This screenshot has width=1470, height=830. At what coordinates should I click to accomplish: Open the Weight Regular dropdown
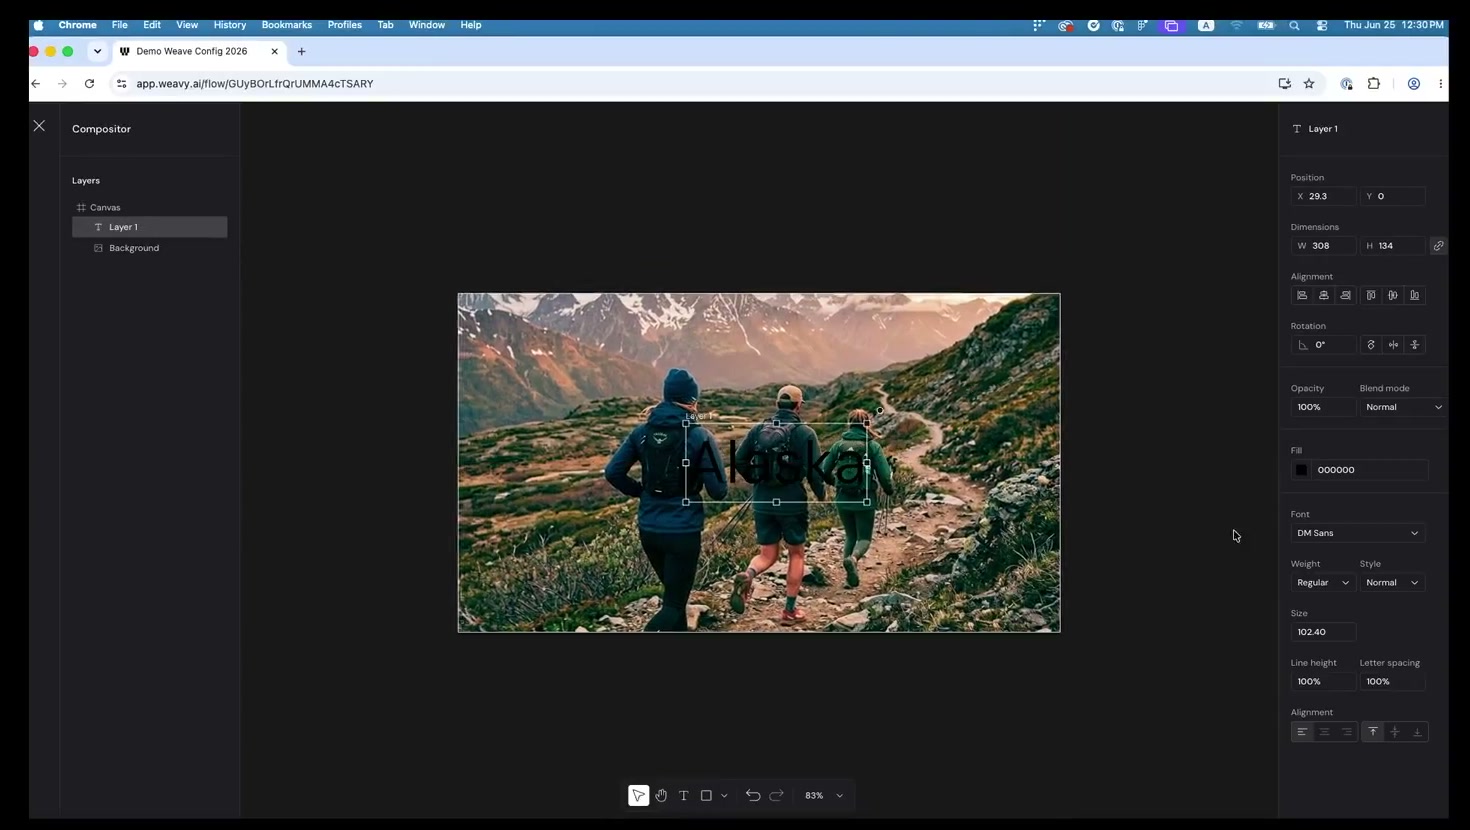click(x=1323, y=583)
